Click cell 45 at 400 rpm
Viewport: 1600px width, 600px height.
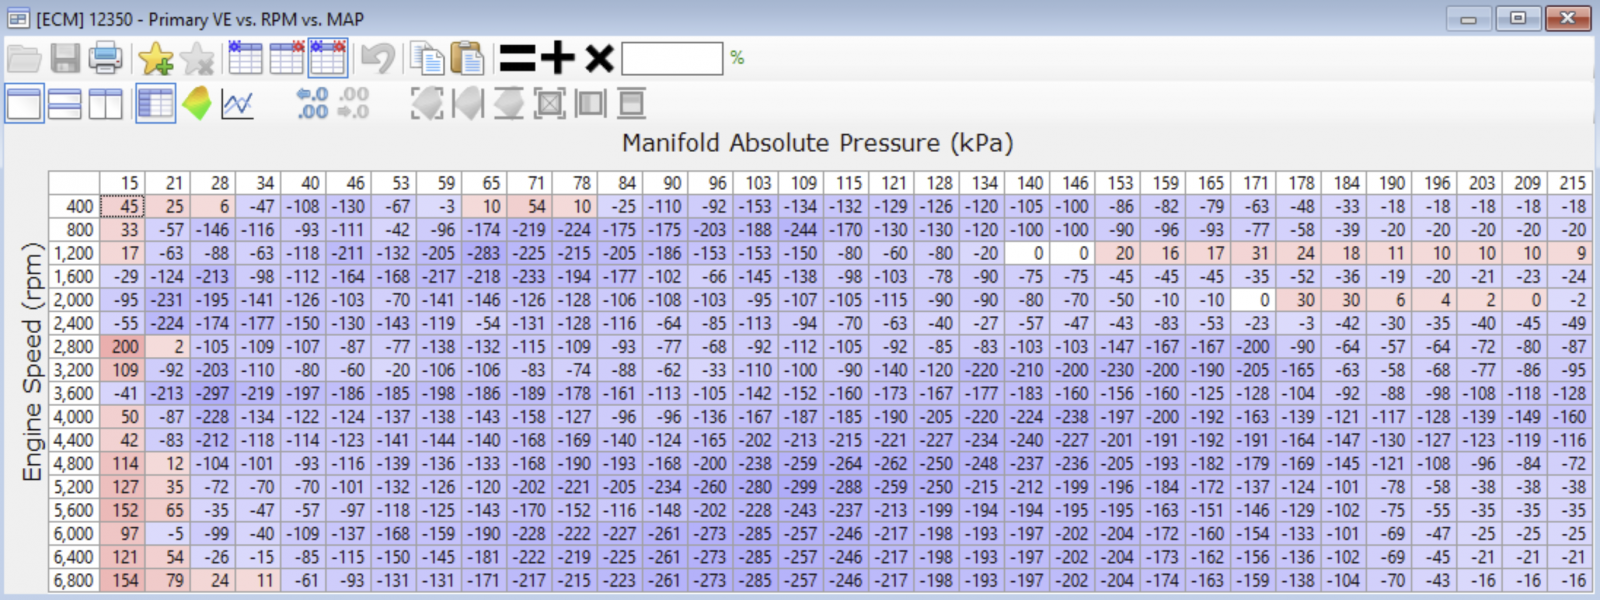point(122,206)
